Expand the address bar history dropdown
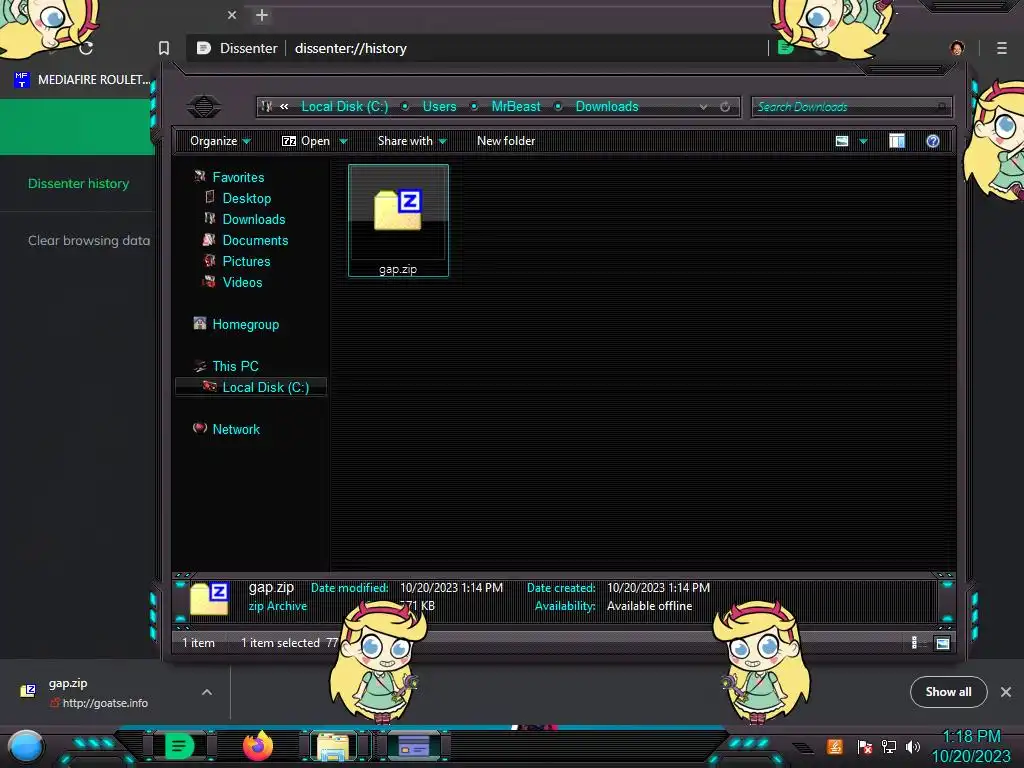1024x768 pixels. [703, 106]
